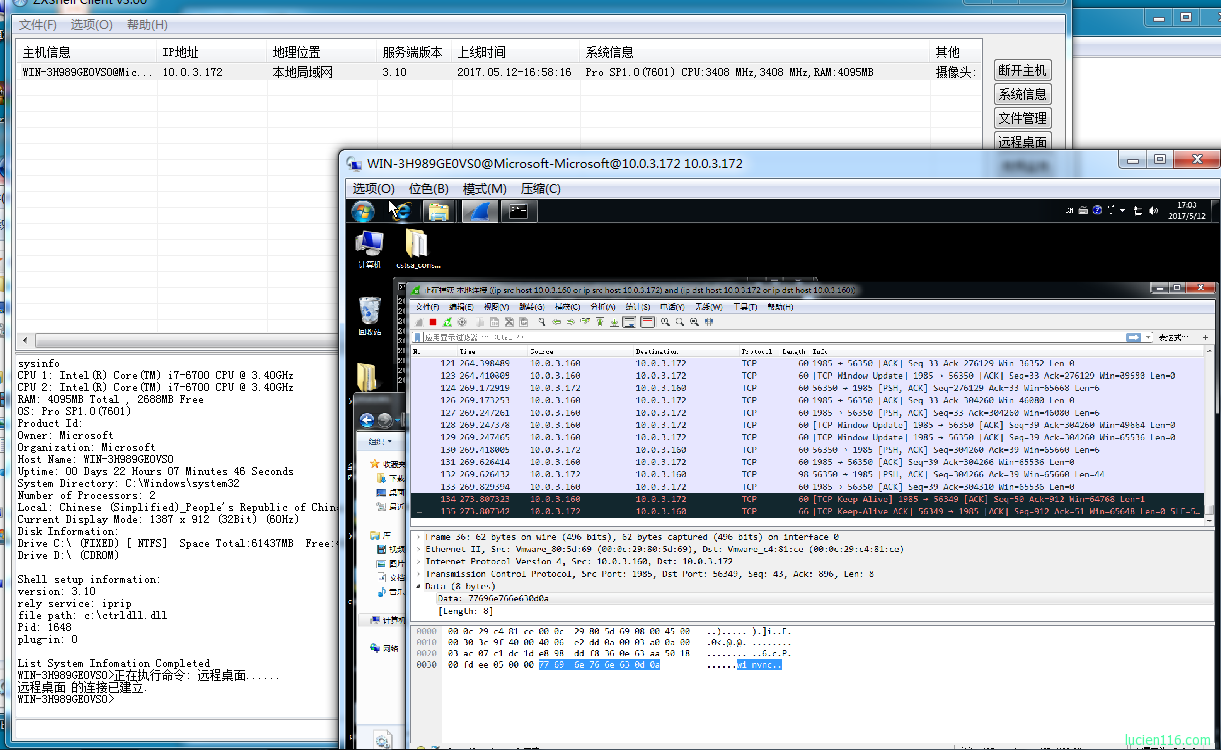Click the Wireshark find packet magnifier icon
Screen dimensions: 1221x750
click(541, 322)
